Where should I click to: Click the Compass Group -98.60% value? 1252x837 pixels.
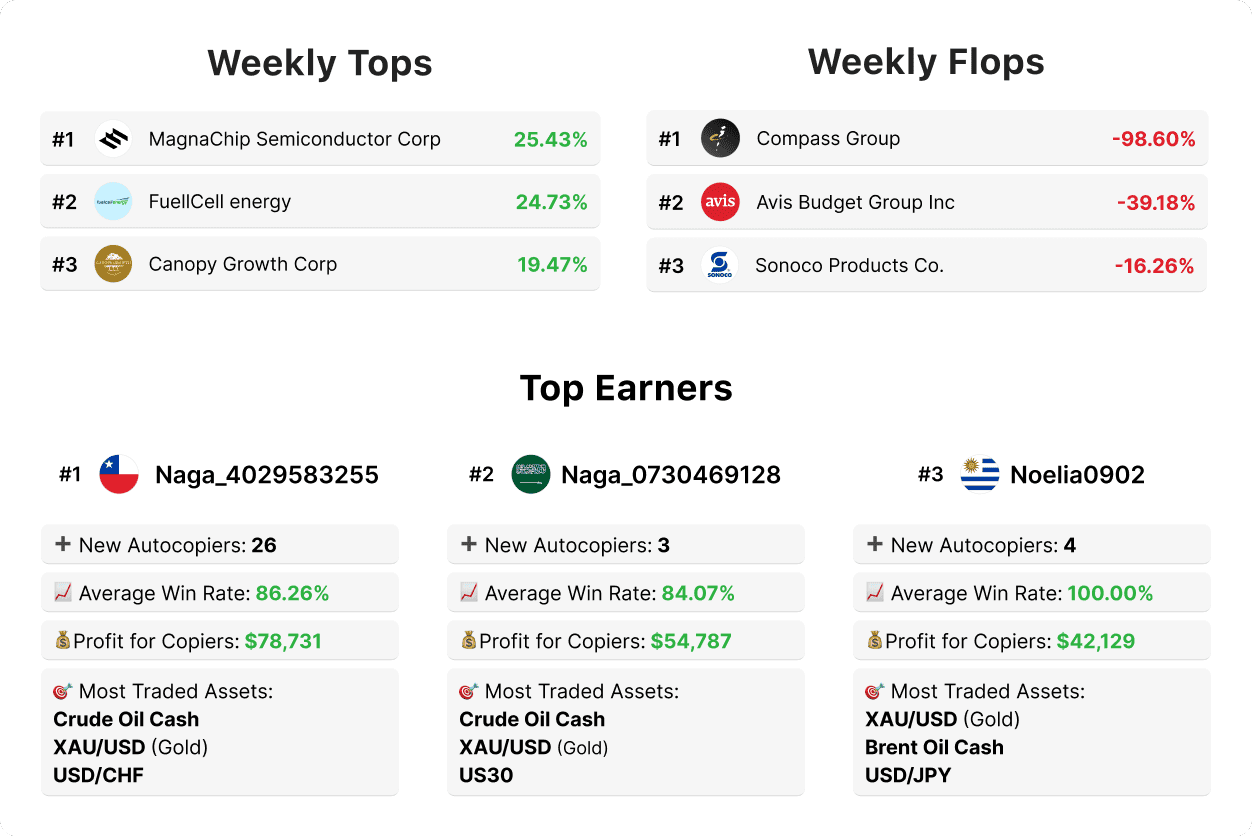(1153, 140)
